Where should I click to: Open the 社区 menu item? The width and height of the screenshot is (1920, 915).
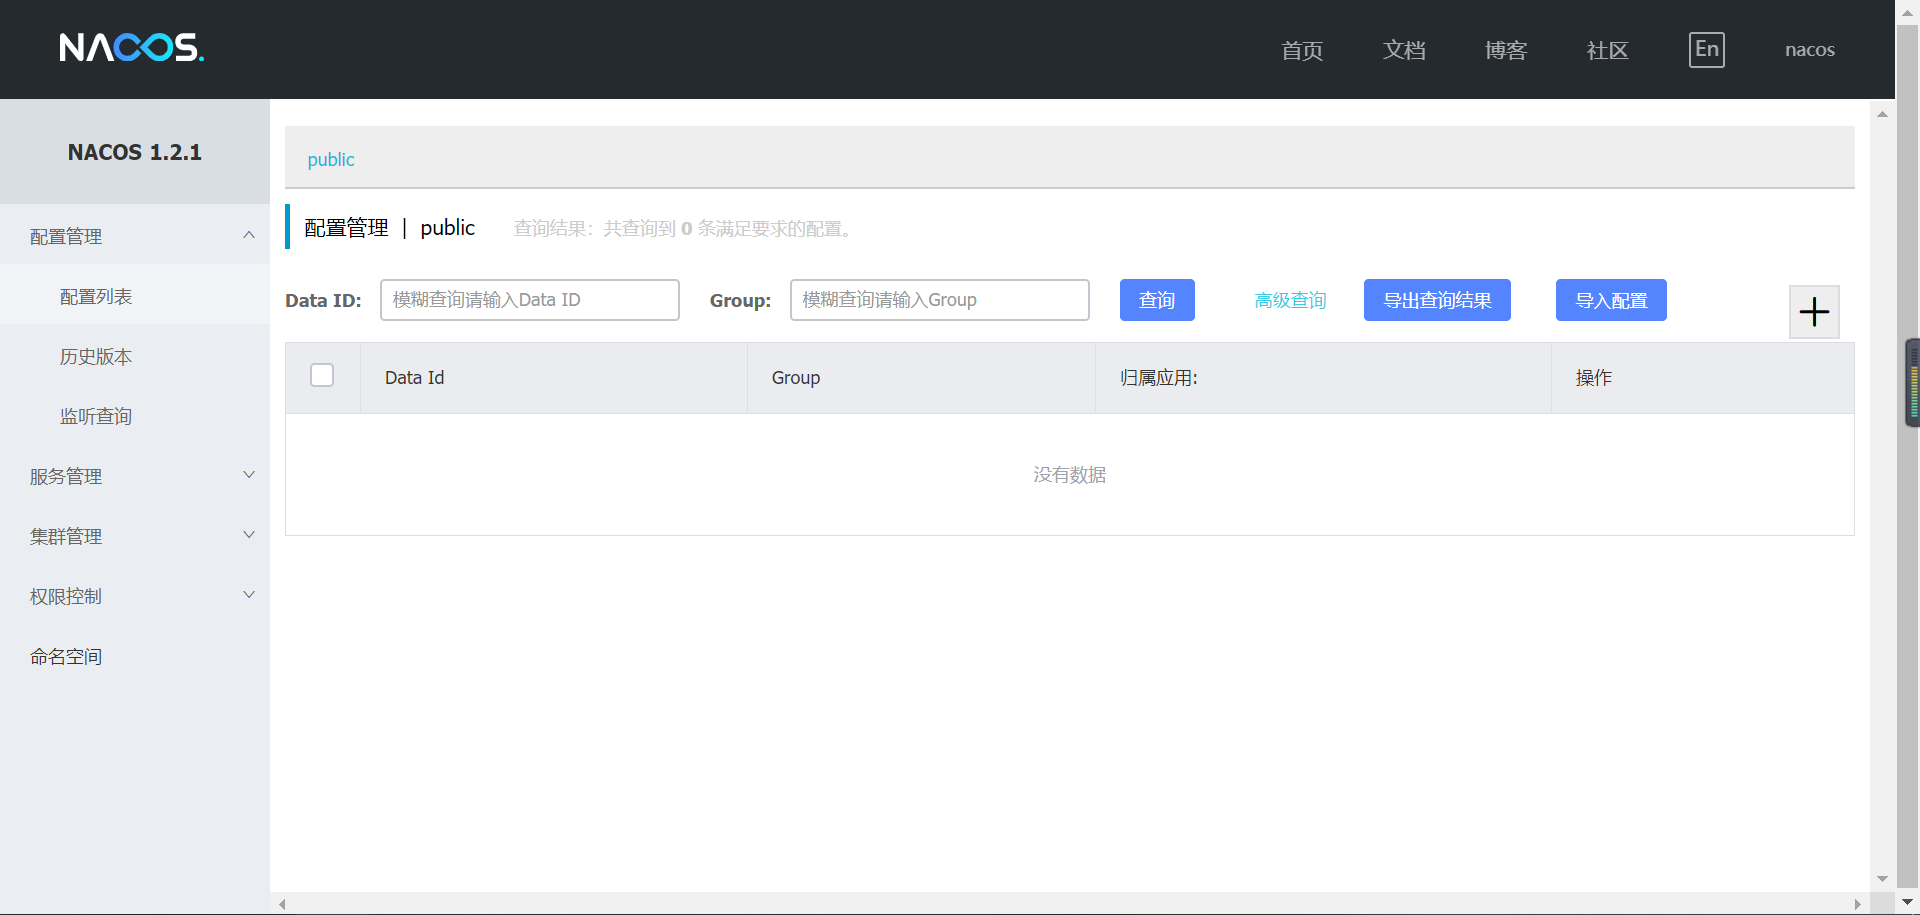tap(1607, 50)
